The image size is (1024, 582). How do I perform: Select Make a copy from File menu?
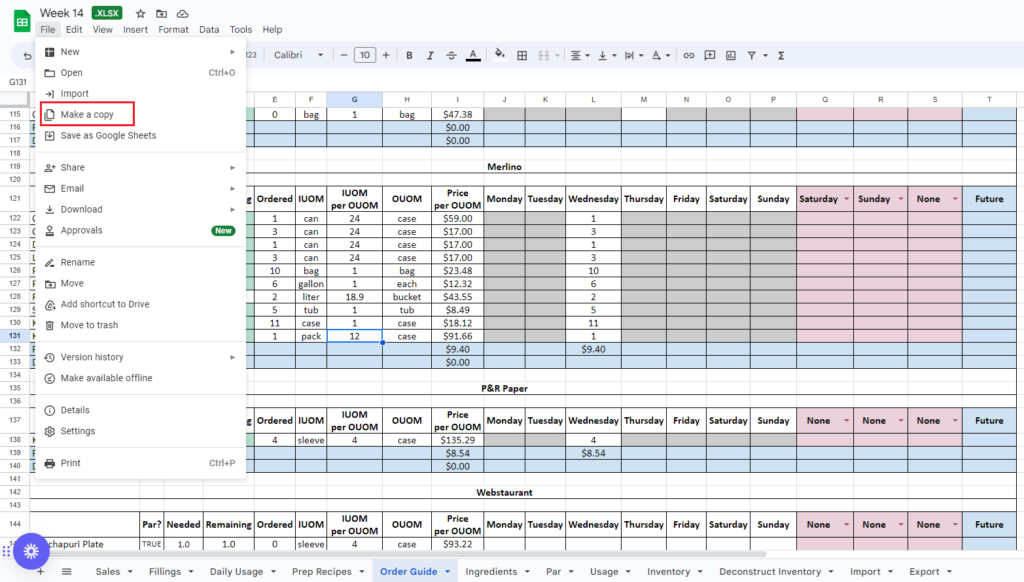(x=87, y=114)
